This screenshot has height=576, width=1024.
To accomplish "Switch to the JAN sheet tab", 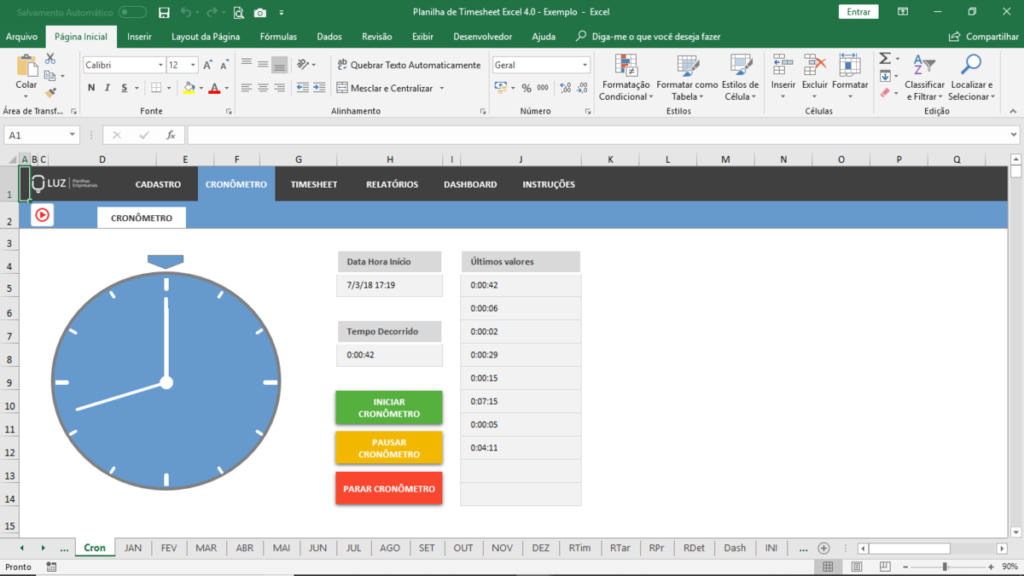I will point(133,548).
